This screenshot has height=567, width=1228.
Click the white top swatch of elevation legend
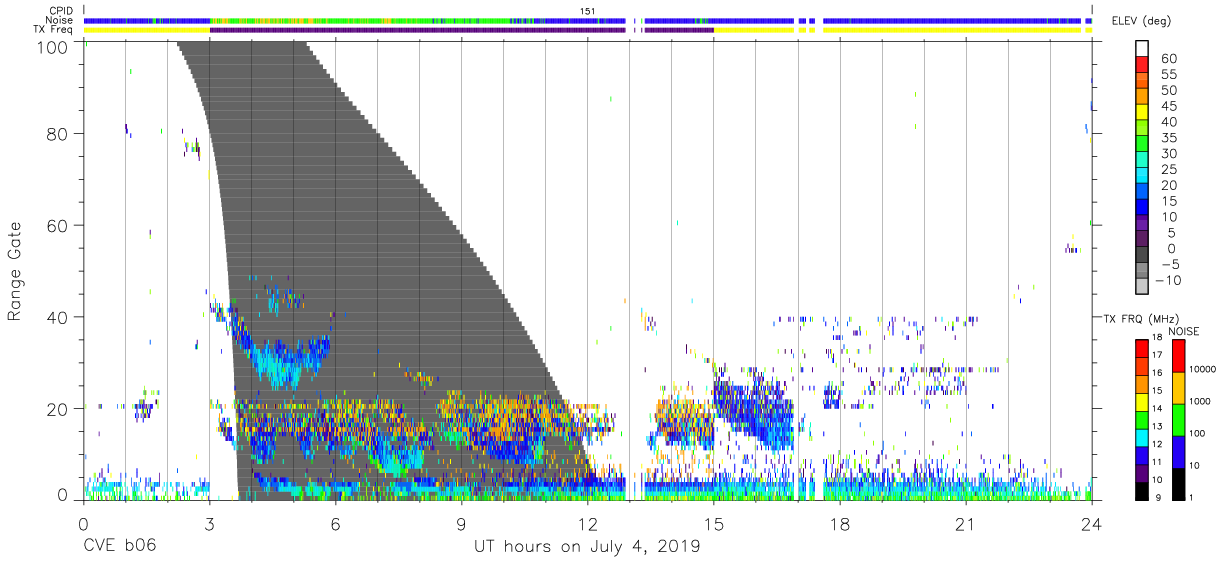click(x=1140, y=48)
